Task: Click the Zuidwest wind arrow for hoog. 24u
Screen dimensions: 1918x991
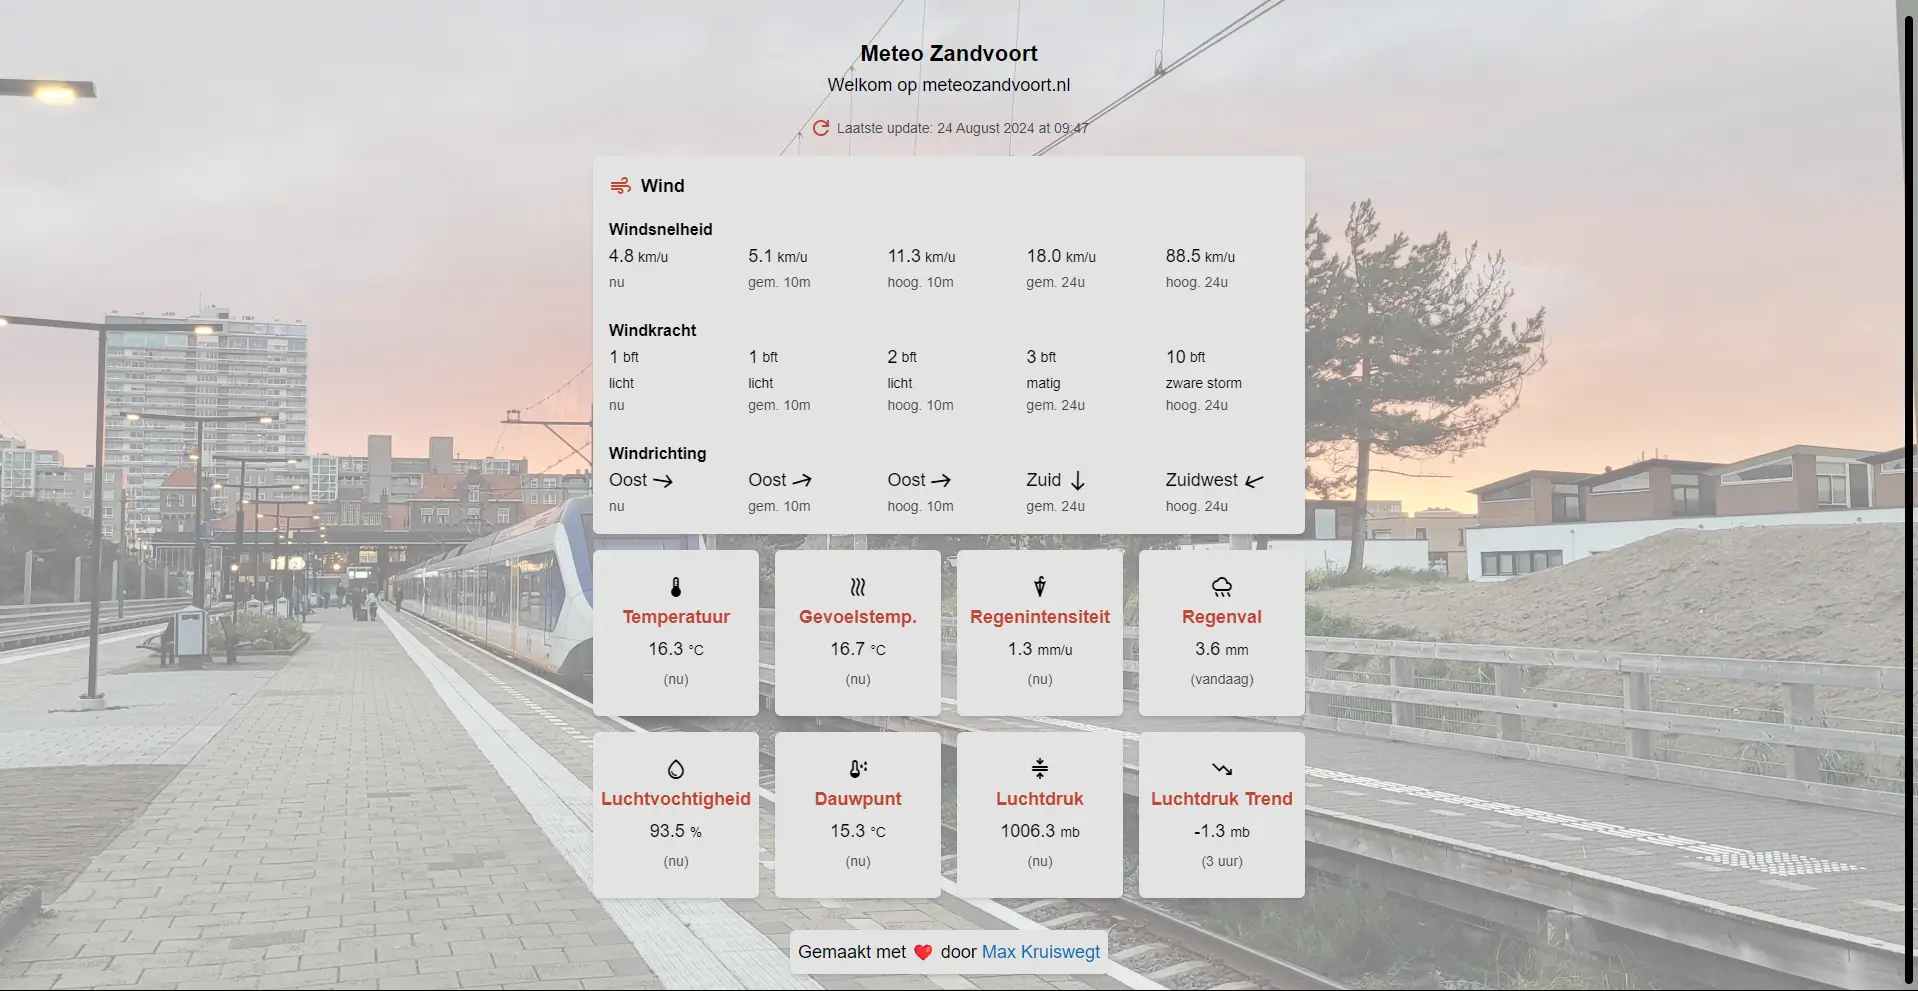Action: pyautogui.click(x=1256, y=480)
